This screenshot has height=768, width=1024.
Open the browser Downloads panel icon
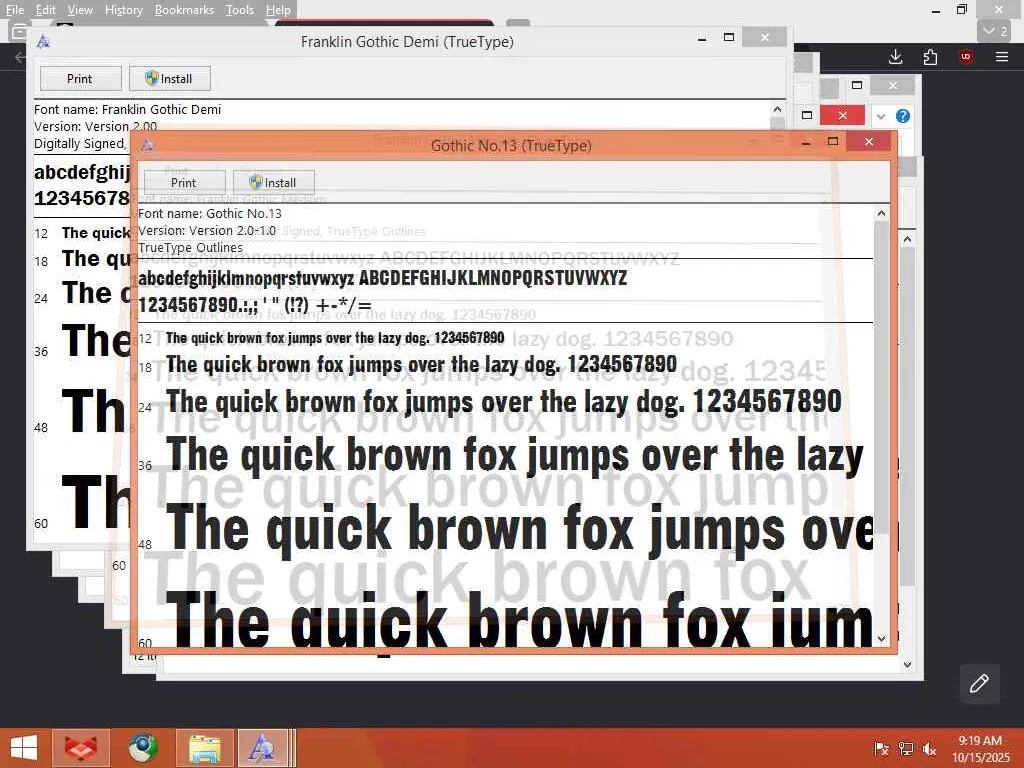pyautogui.click(x=895, y=57)
